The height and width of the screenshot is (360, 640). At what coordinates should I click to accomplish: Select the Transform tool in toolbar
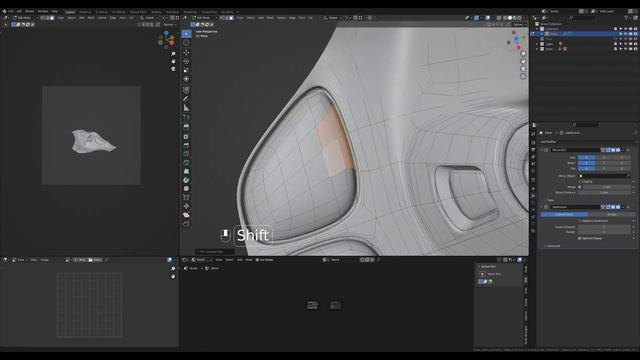[186, 79]
